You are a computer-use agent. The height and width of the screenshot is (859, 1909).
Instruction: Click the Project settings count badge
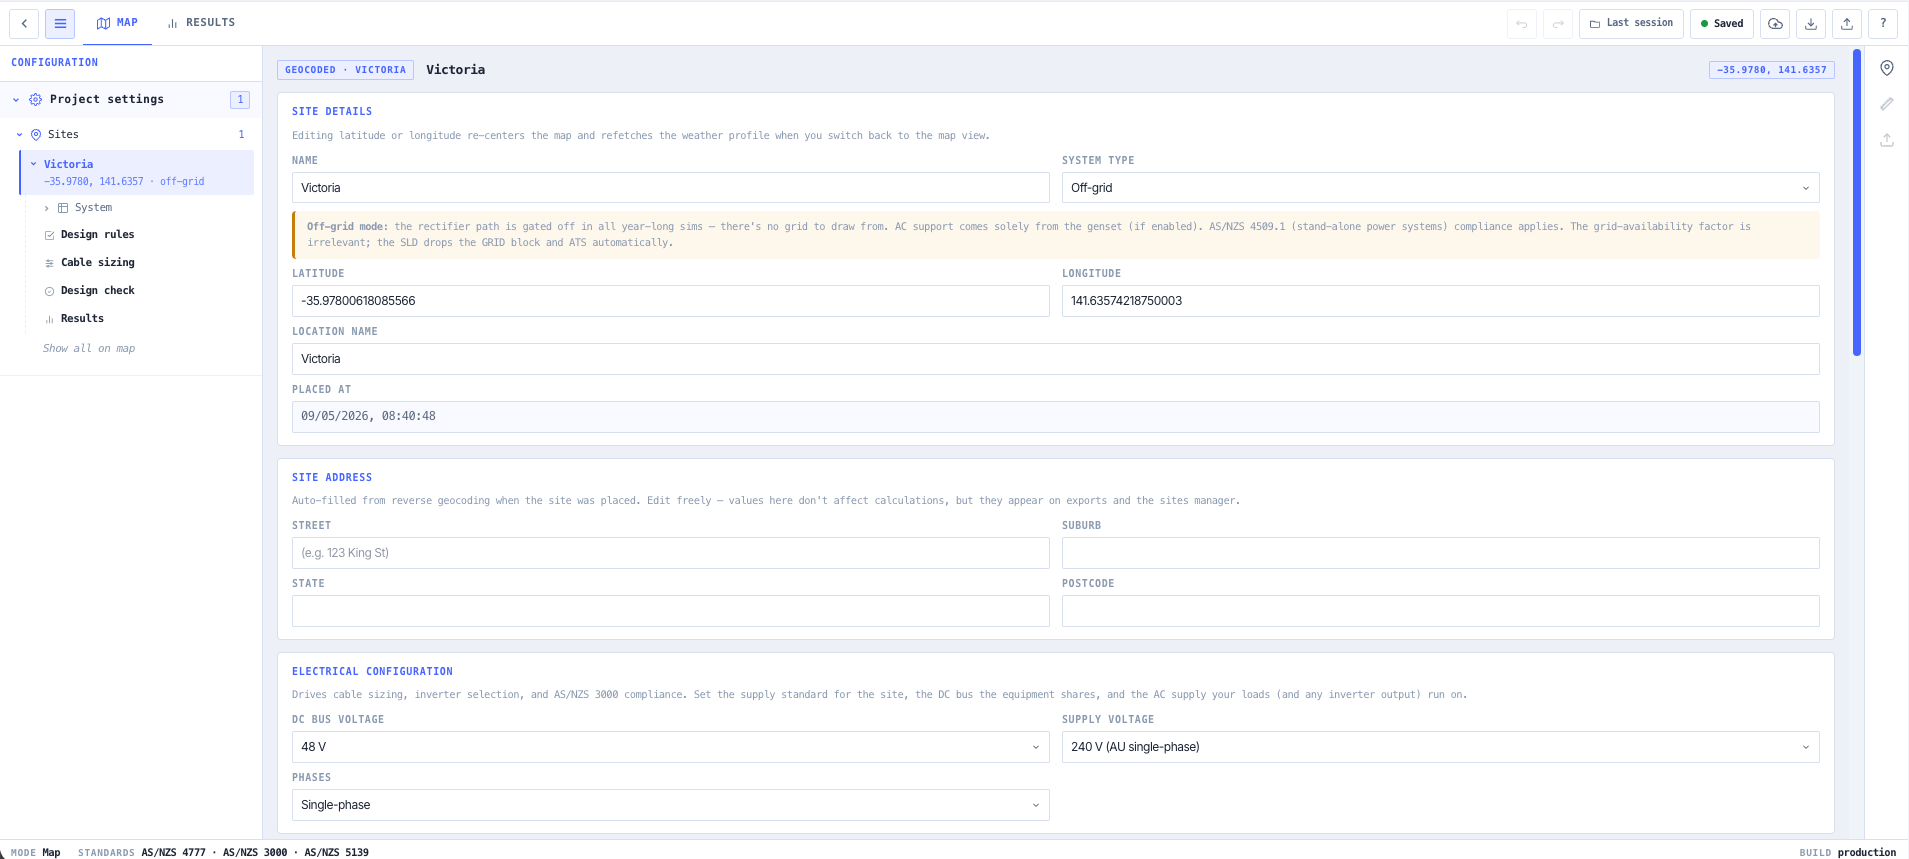(x=240, y=99)
